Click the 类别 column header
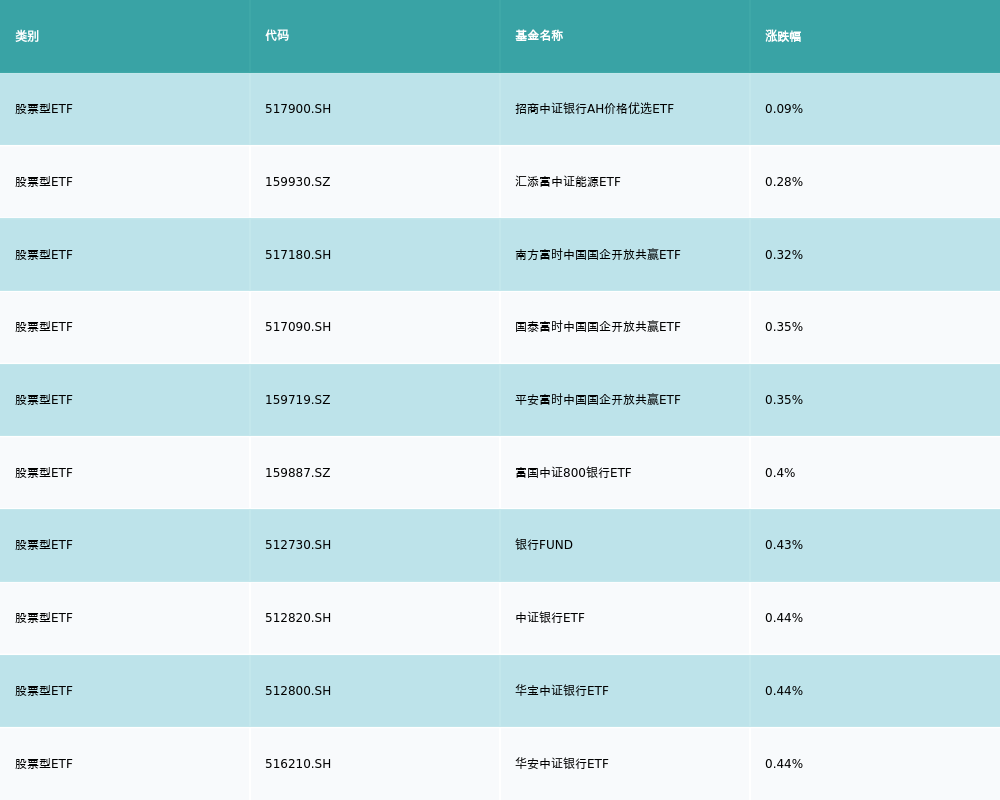1000x800 pixels. point(27,36)
